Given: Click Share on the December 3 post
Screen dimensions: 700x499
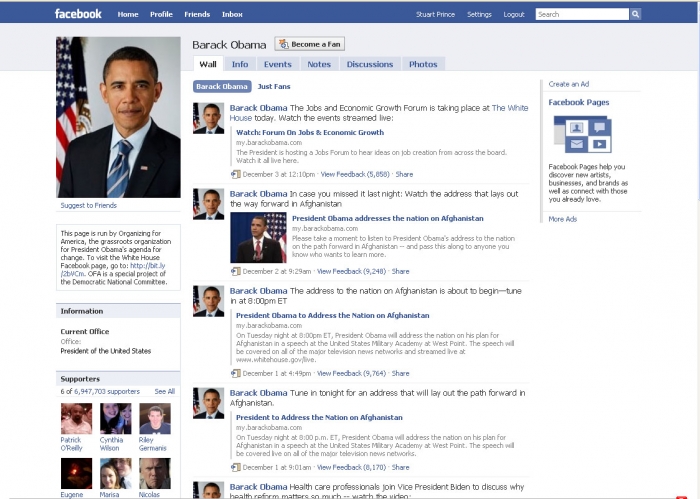Looking at the screenshot, I should tap(404, 174).
